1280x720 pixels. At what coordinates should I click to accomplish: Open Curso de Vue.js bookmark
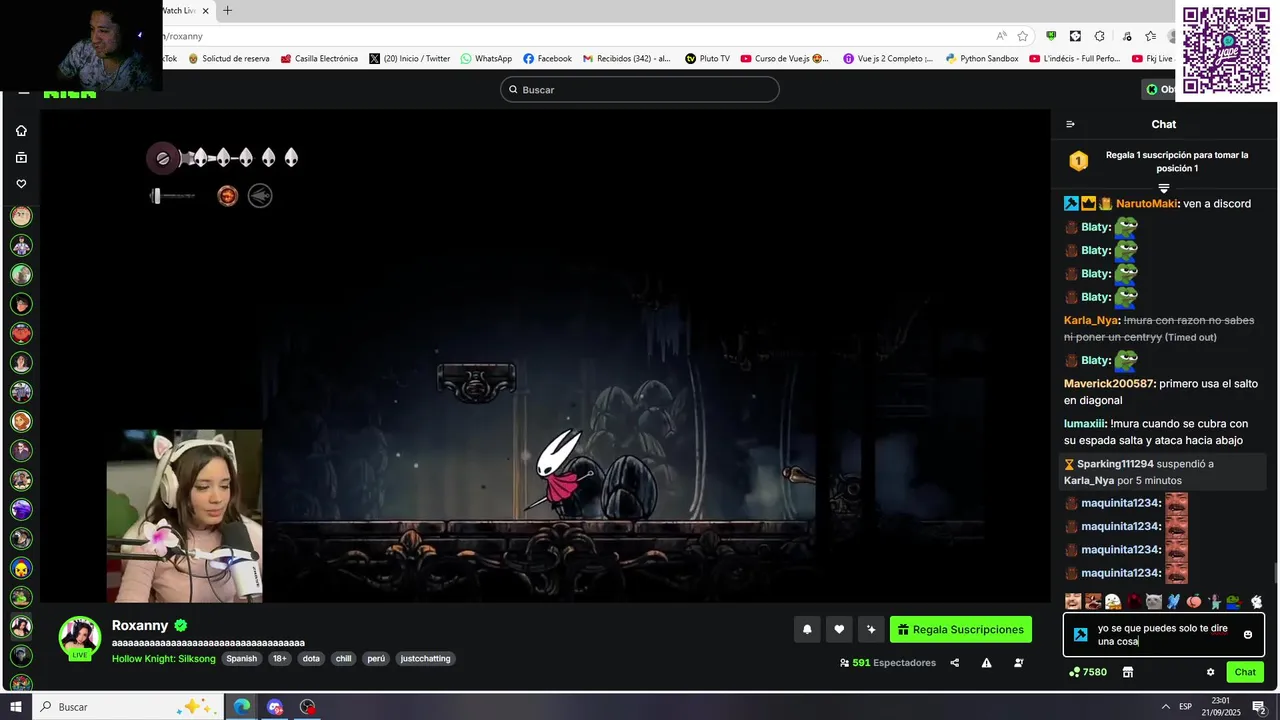(784, 59)
